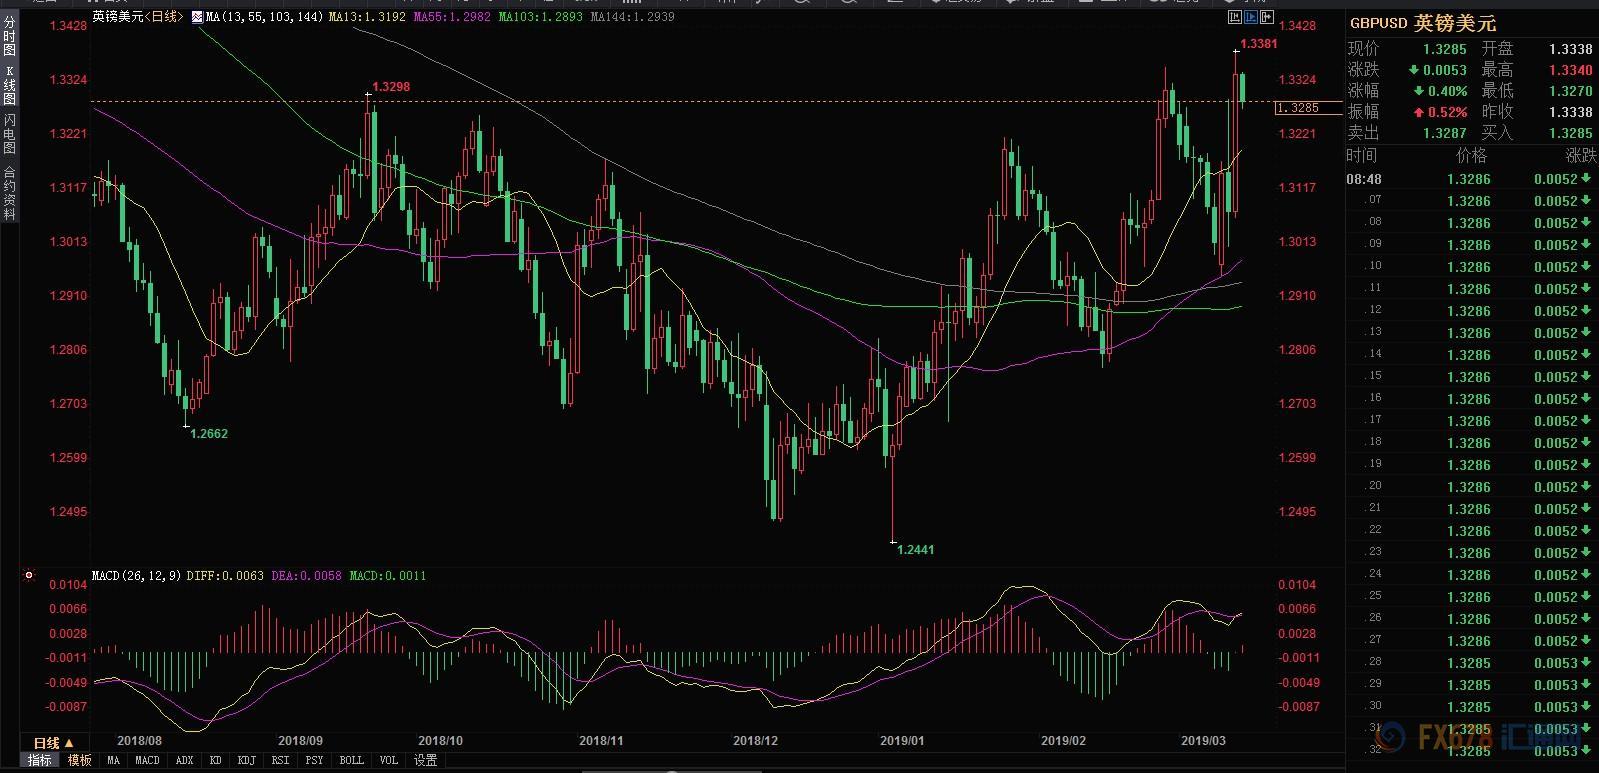The height and width of the screenshot is (773, 1599).
Task: Click the MACD(26,12,9) parameter label
Action: click(x=136, y=576)
